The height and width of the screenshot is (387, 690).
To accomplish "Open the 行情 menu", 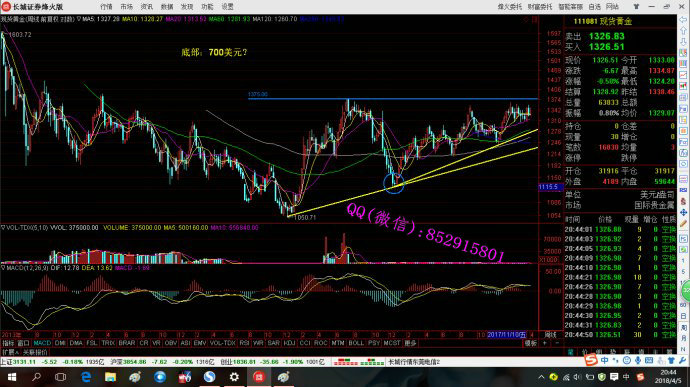I will (106, 7).
